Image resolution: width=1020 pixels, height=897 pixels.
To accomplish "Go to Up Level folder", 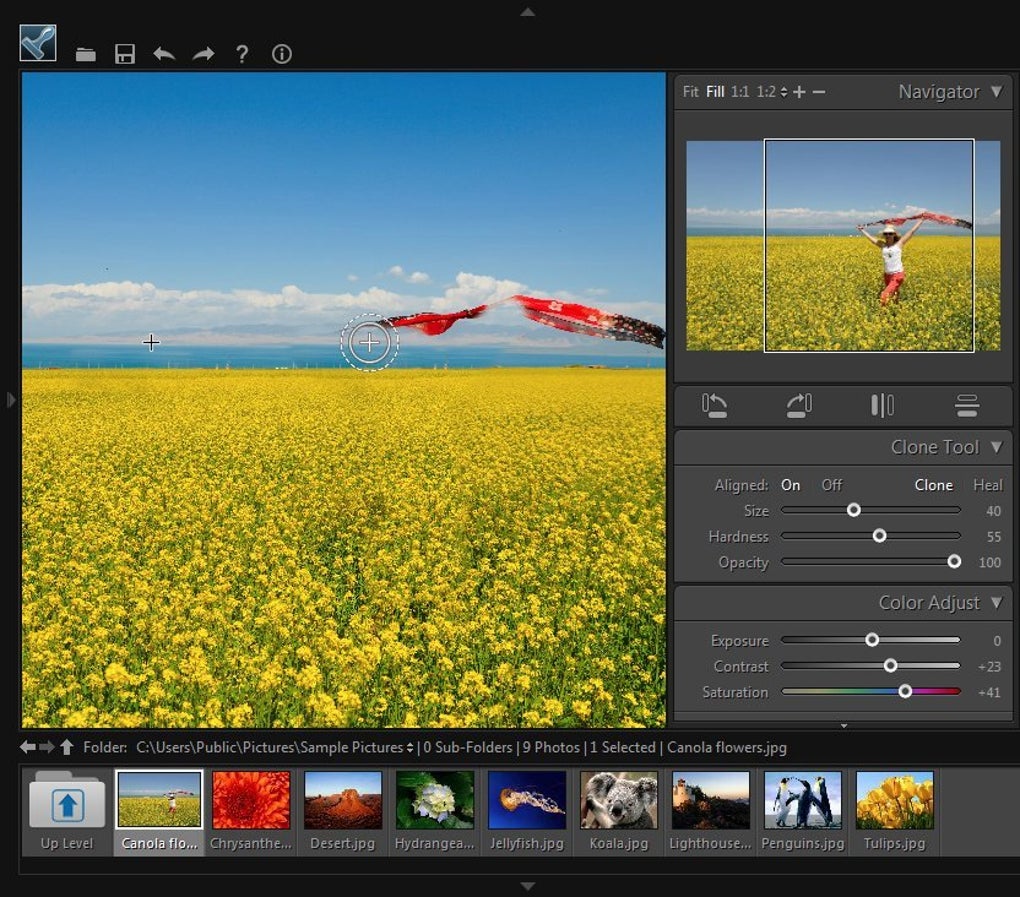I will [x=67, y=812].
